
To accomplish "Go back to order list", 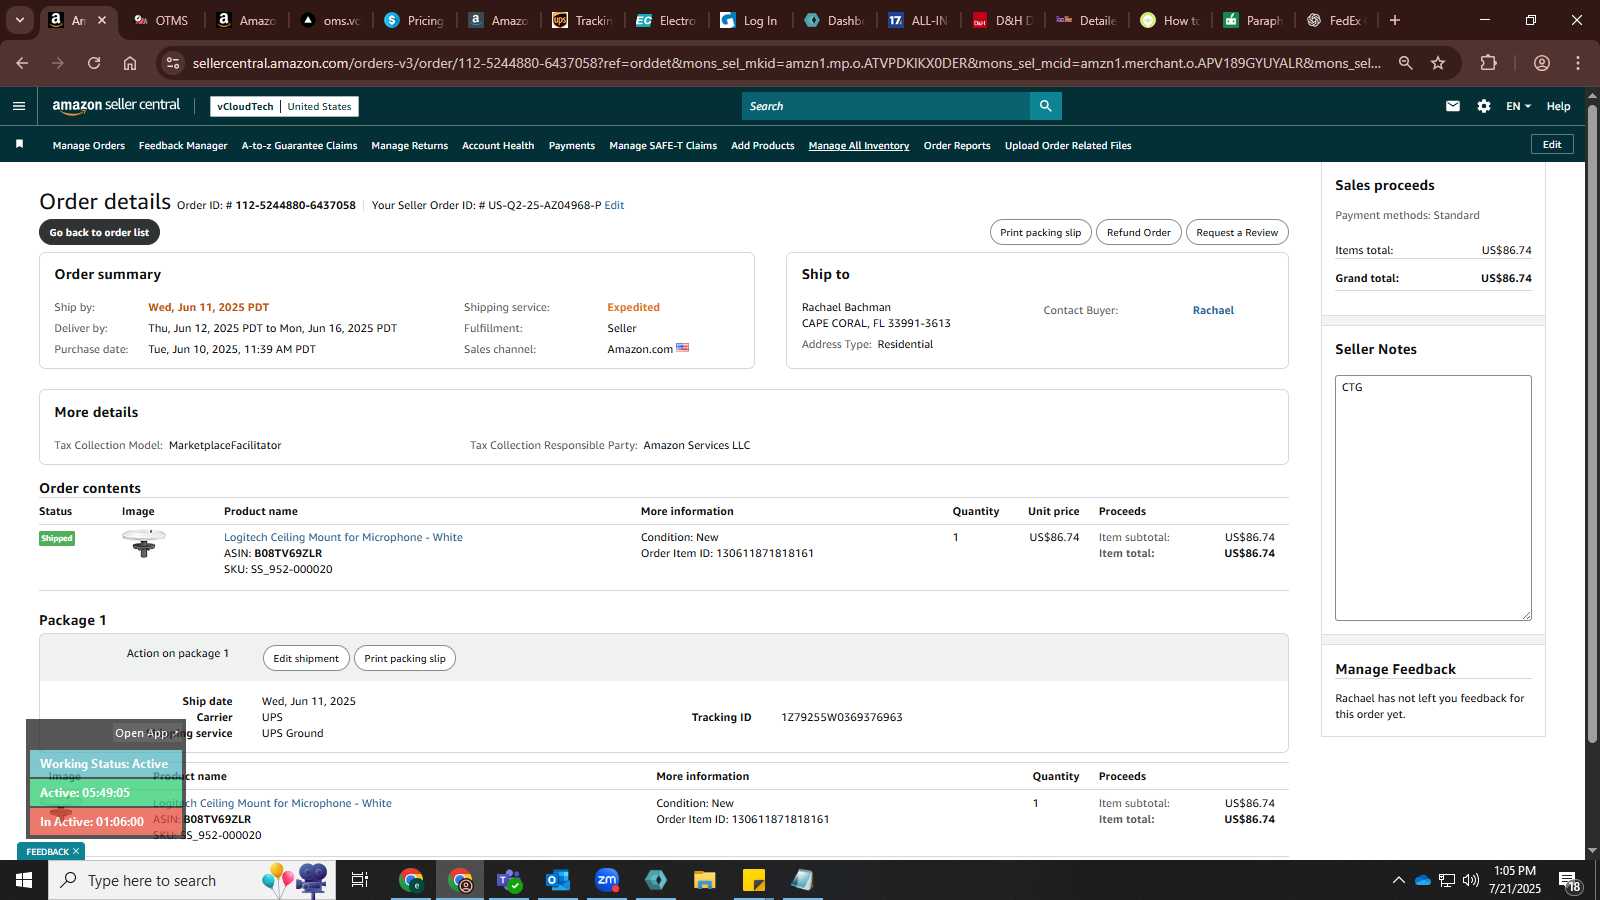I will [99, 232].
